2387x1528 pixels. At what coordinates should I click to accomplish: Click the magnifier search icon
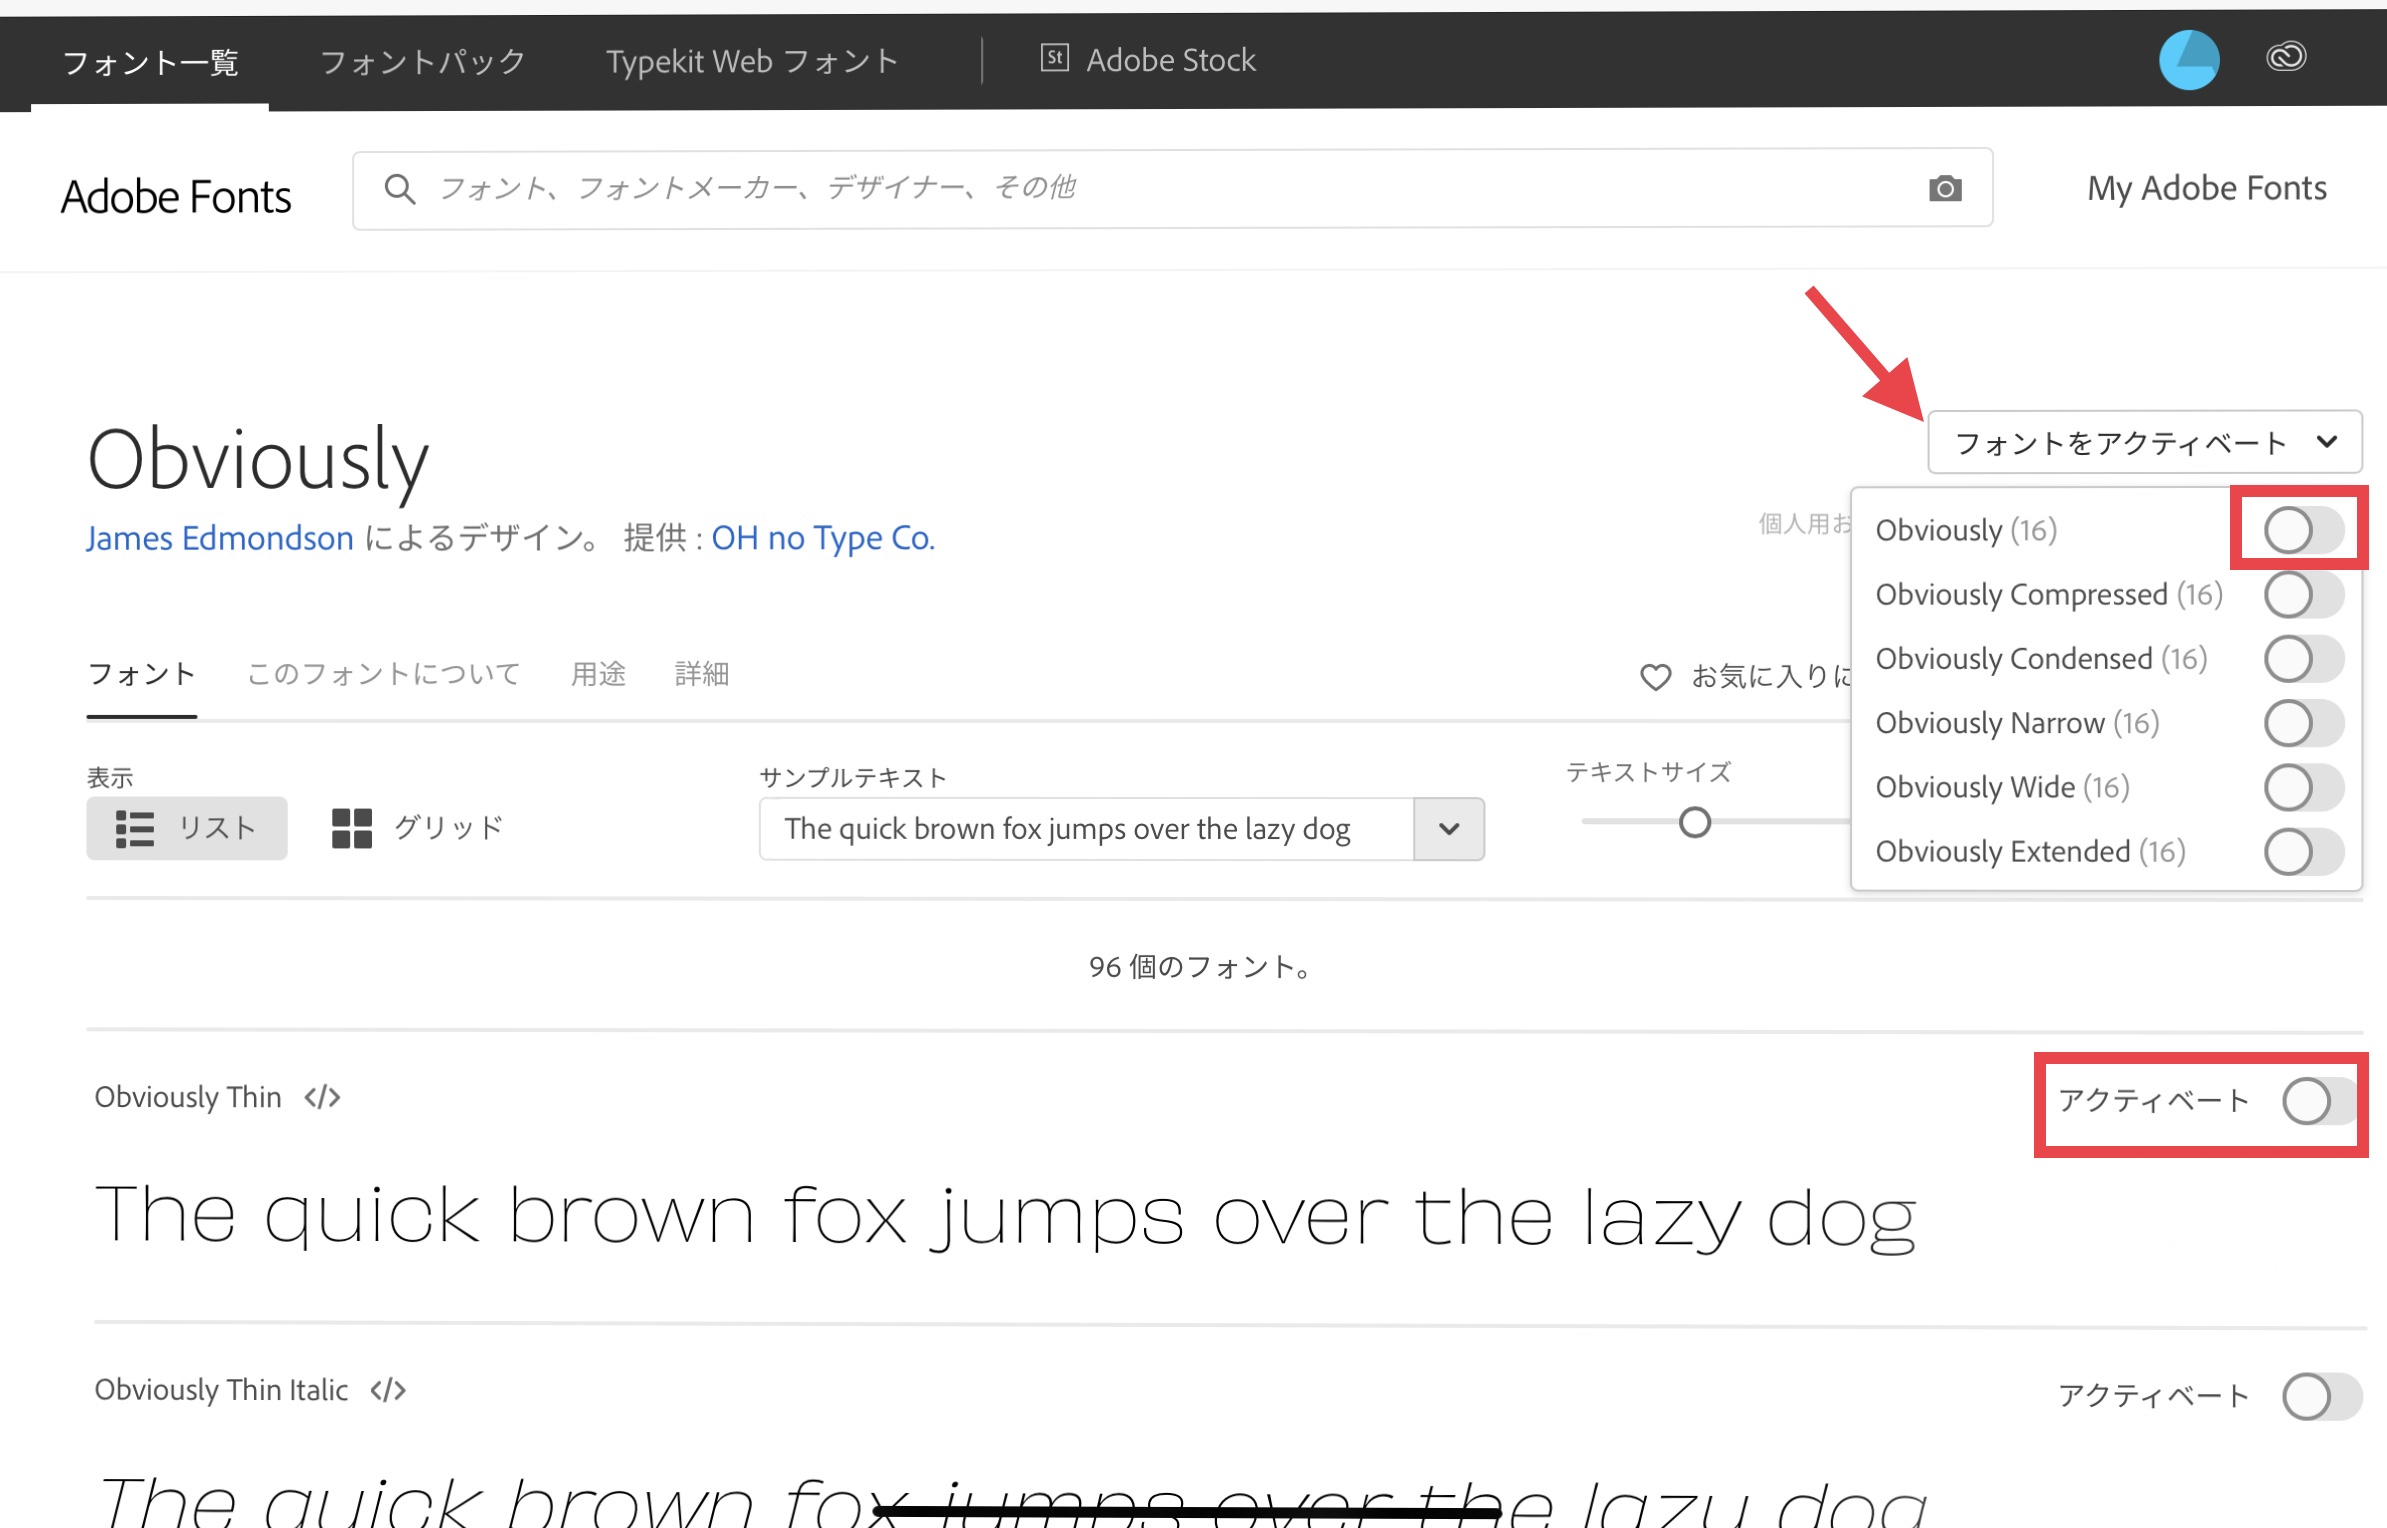tap(399, 188)
